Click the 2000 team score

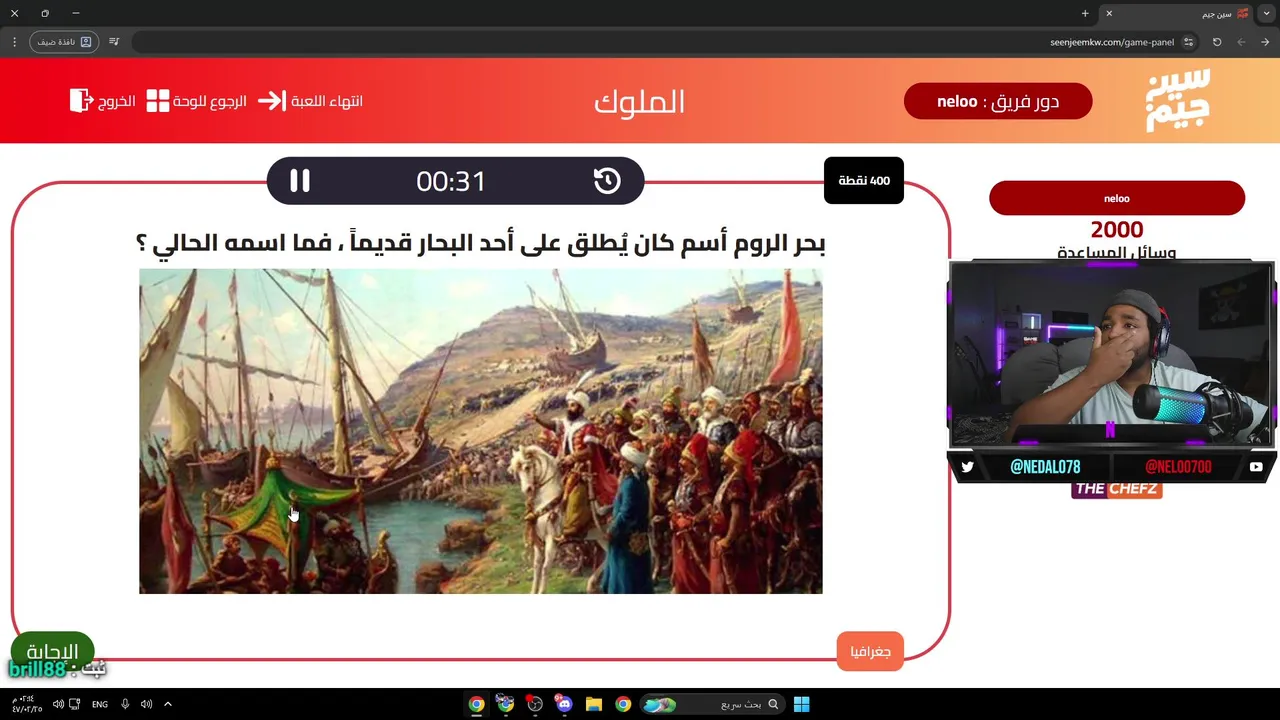point(1117,229)
